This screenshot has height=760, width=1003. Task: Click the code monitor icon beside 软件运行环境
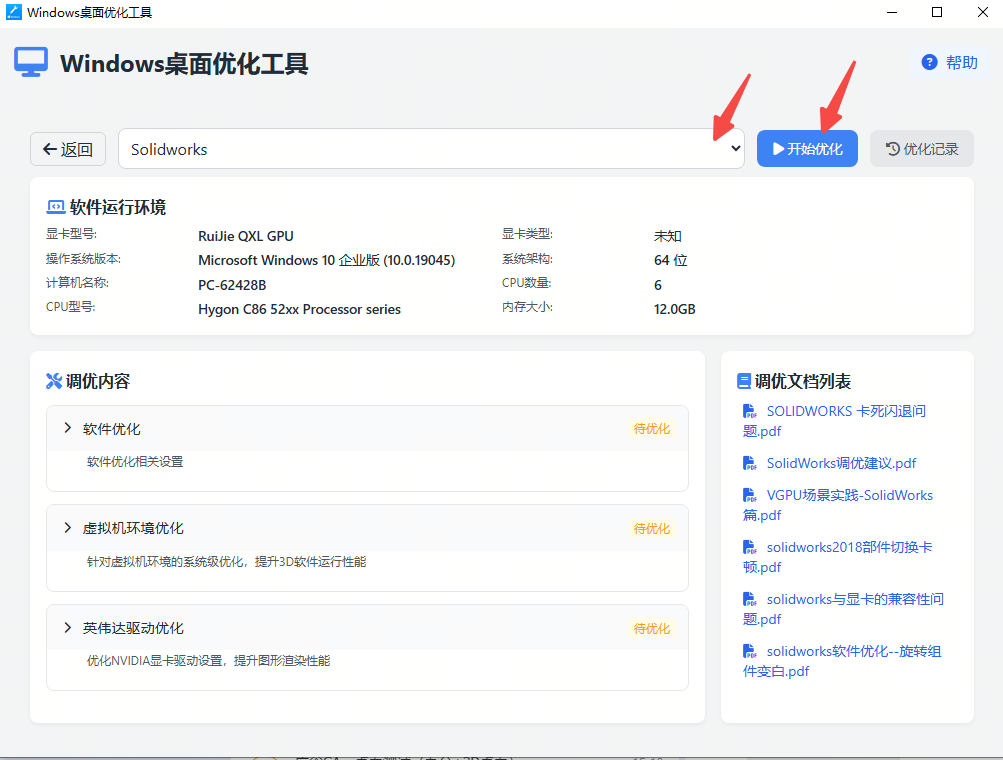pyautogui.click(x=56, y=207)
